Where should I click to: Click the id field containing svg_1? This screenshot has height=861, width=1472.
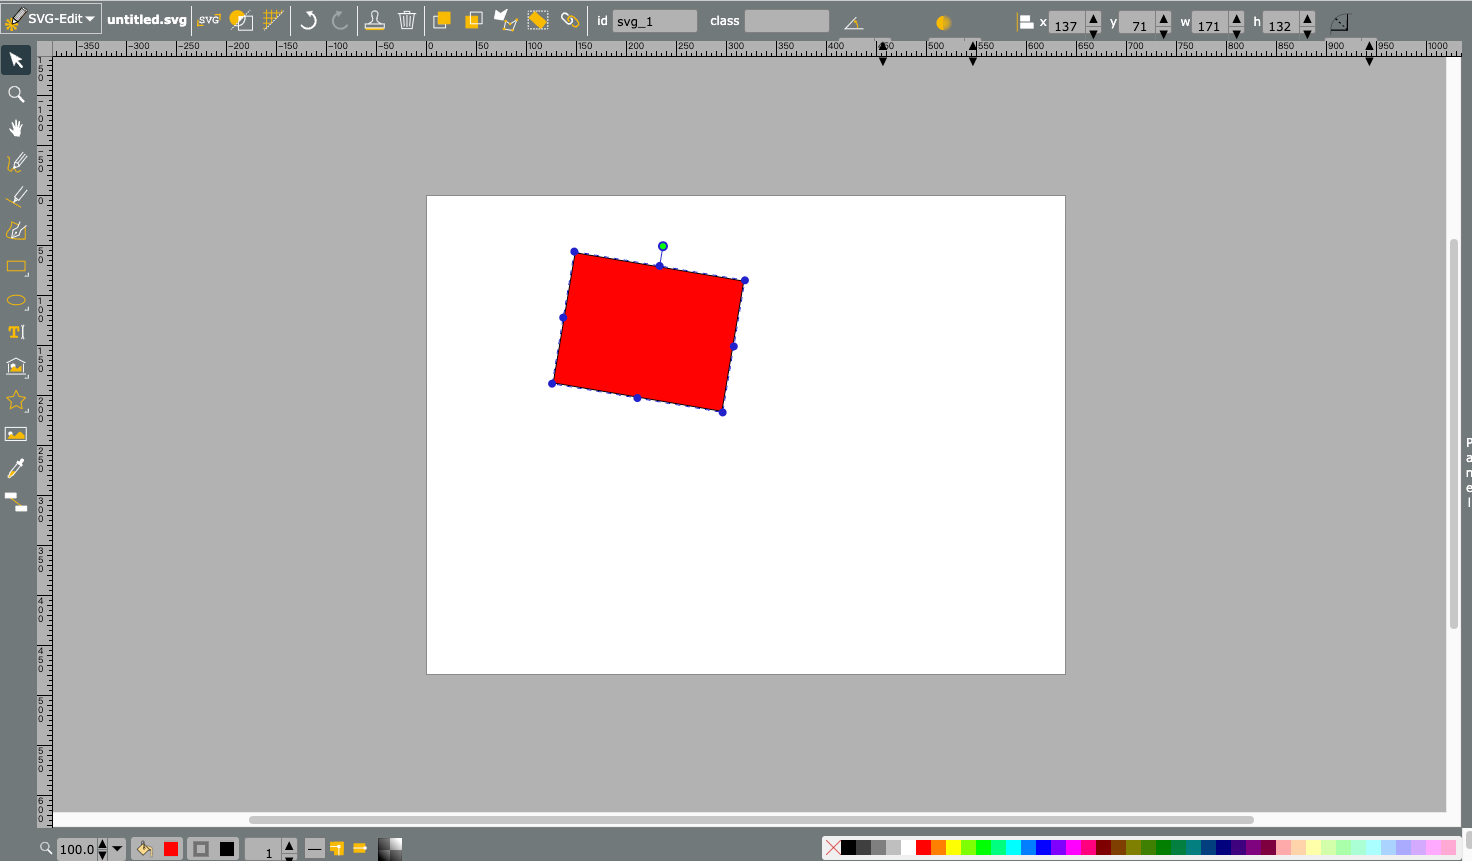655,21
